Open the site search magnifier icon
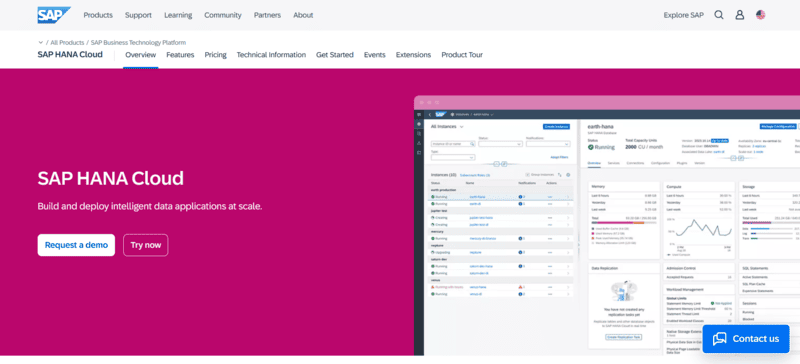 tap(719, 15)
